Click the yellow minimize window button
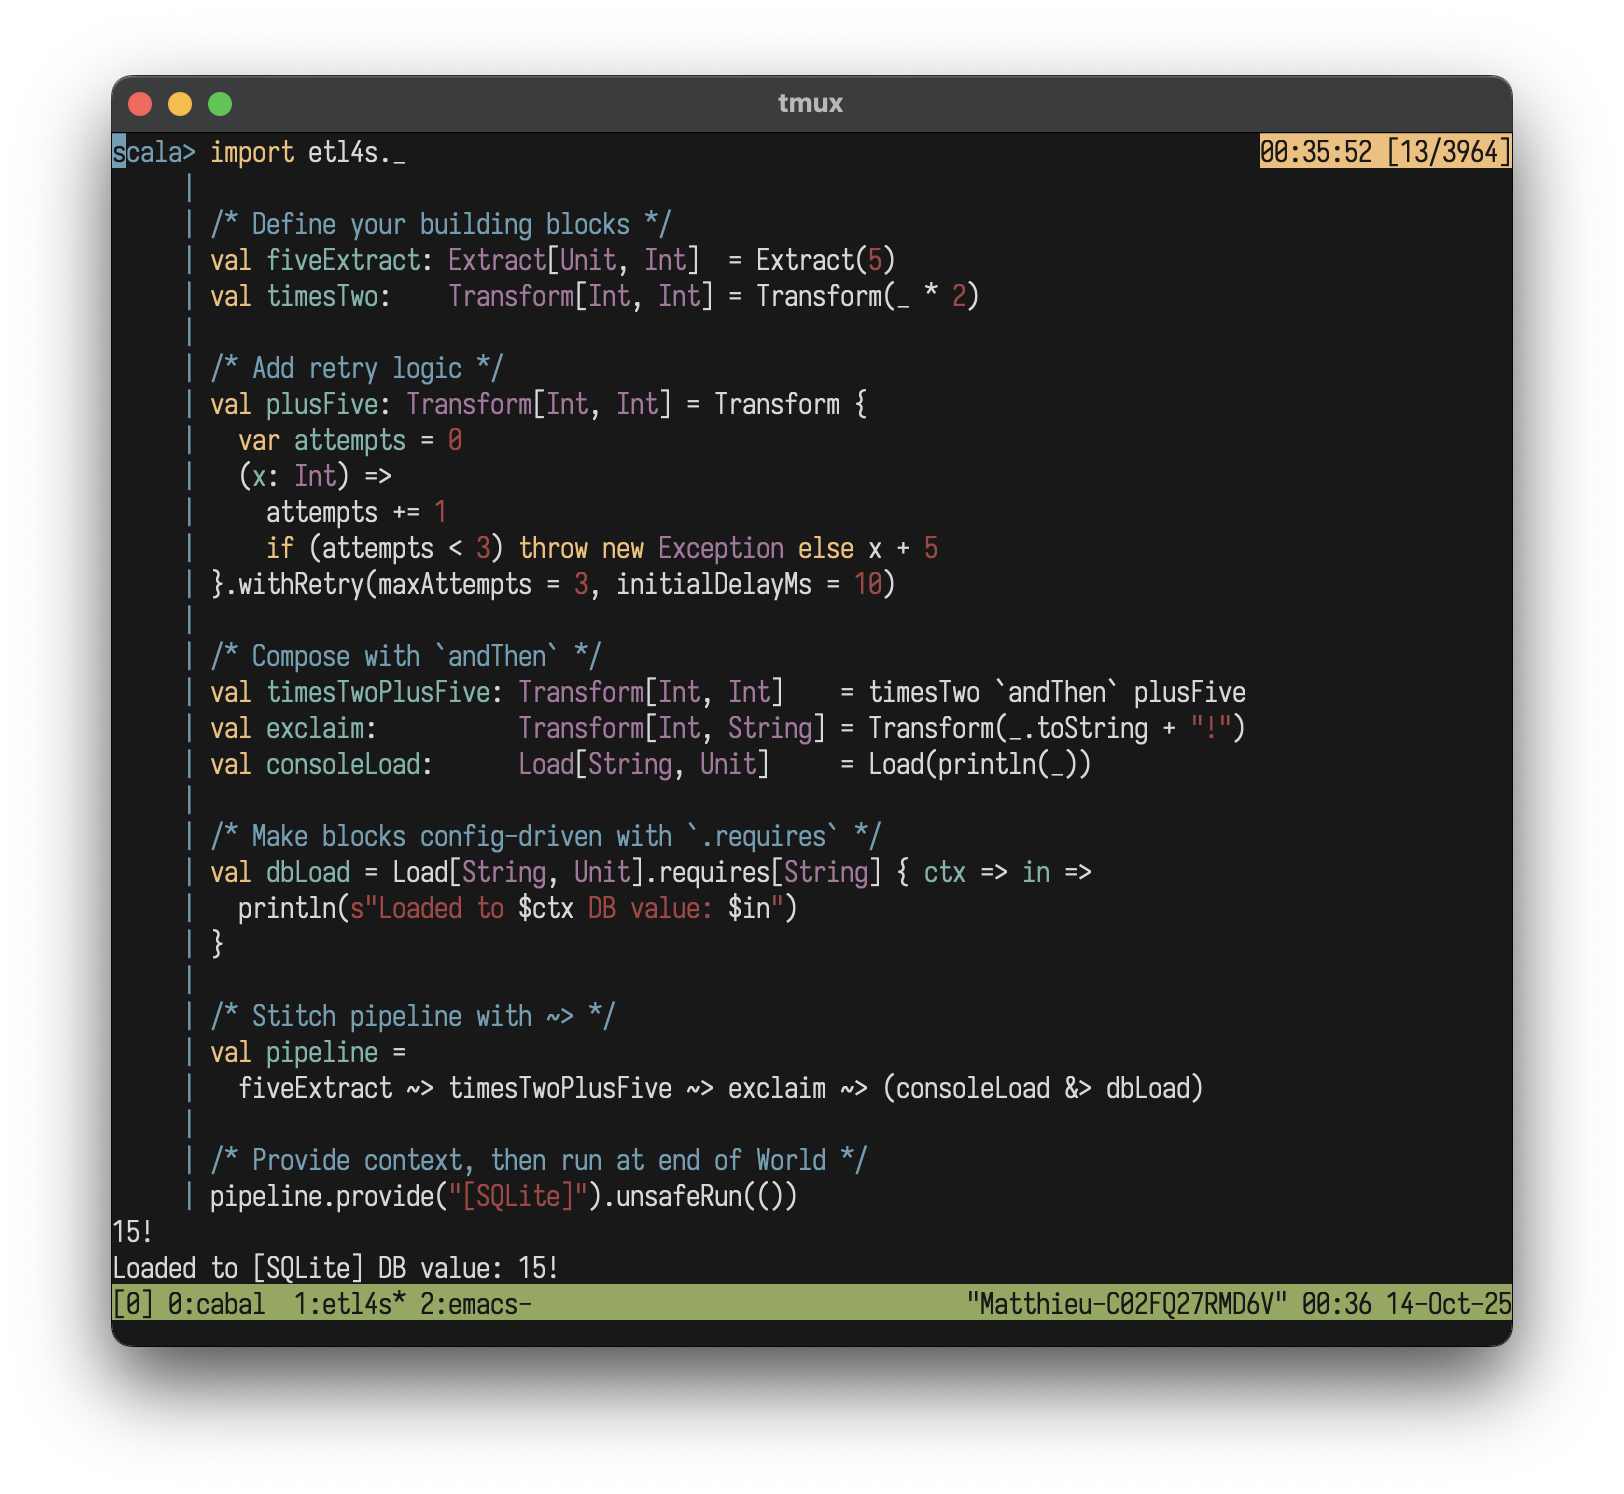The height and width of the screenshot is (1494, 1624). 180,104
